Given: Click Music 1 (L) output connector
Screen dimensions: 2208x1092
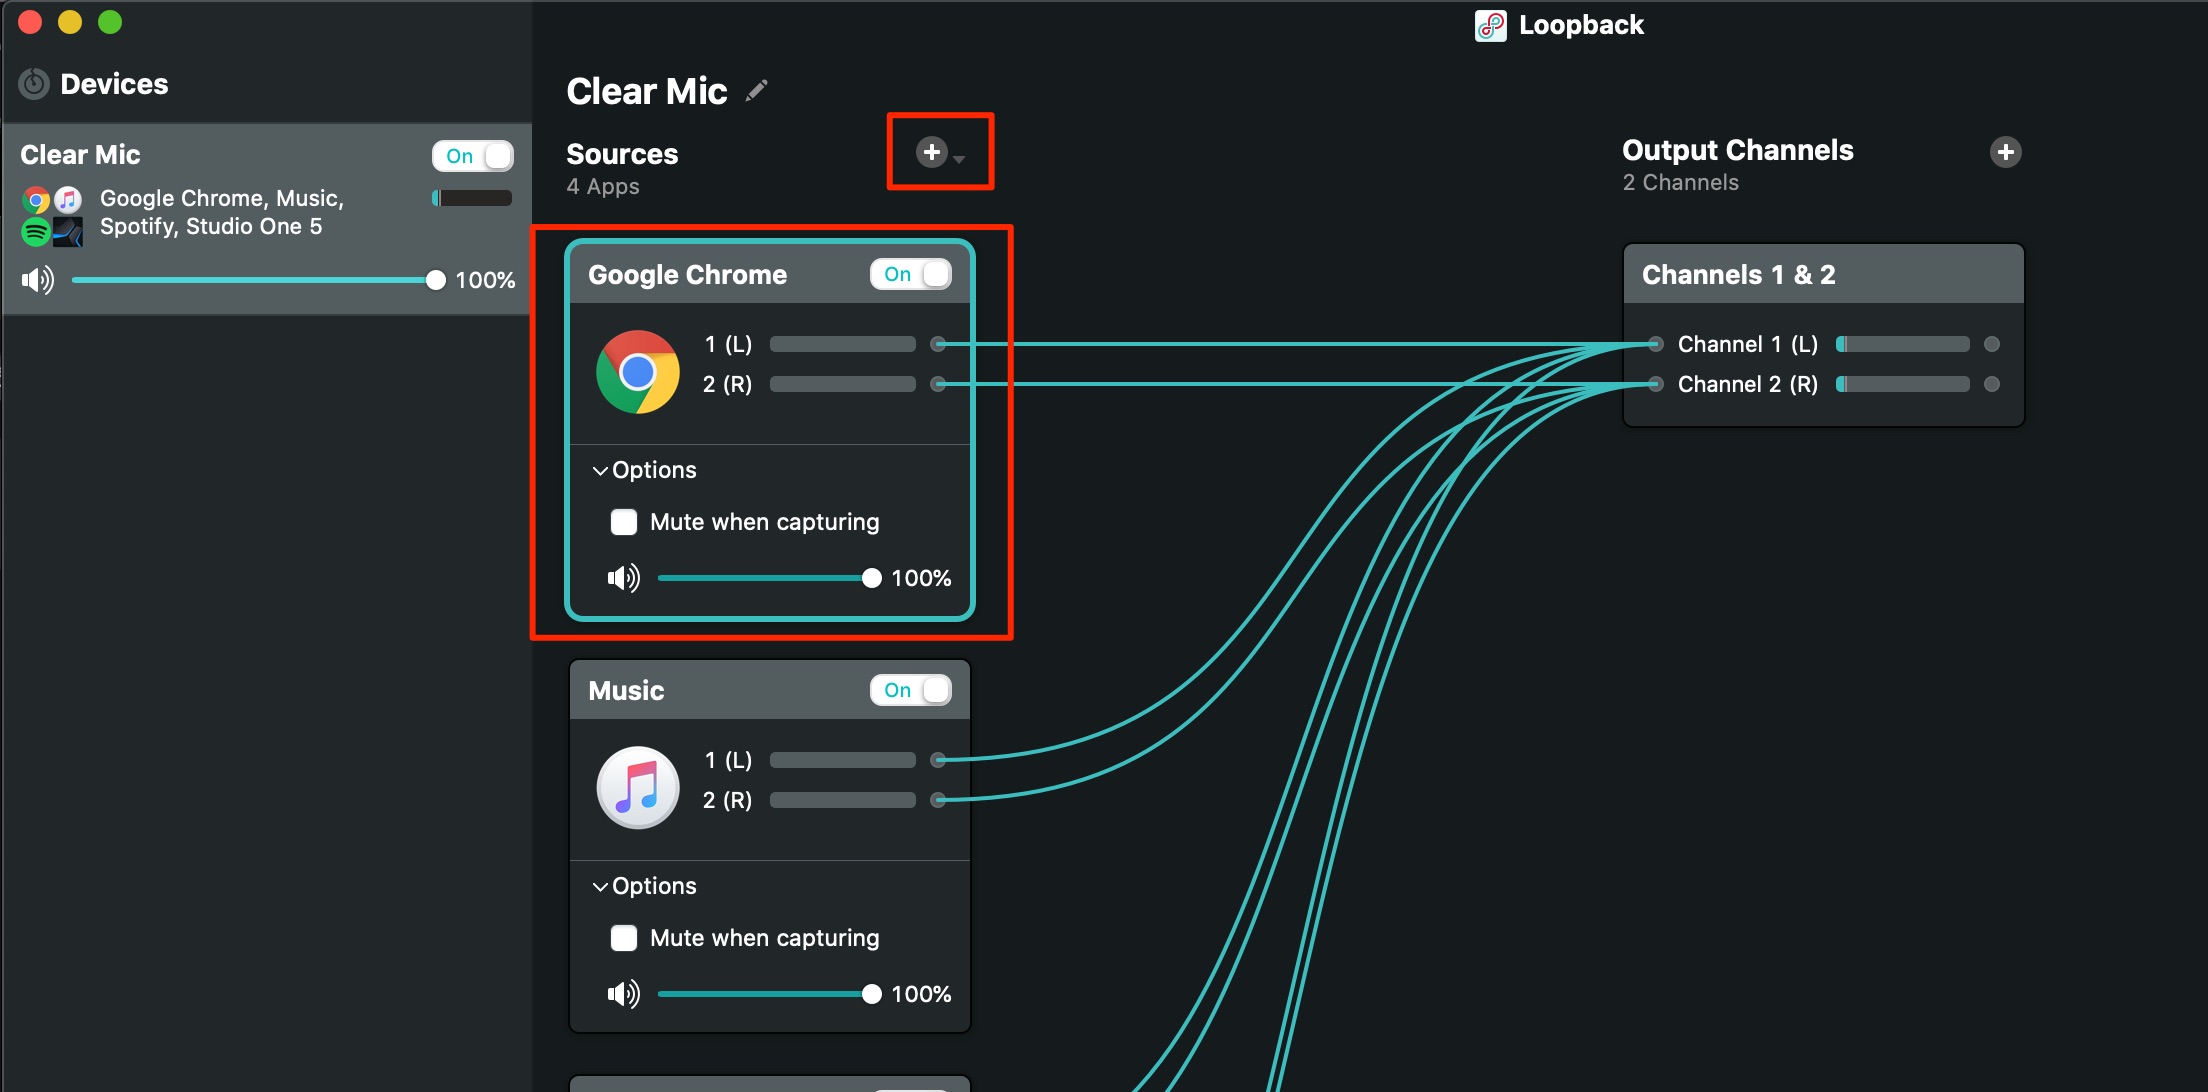Looking at the screenshot, I should click(938, 760).
